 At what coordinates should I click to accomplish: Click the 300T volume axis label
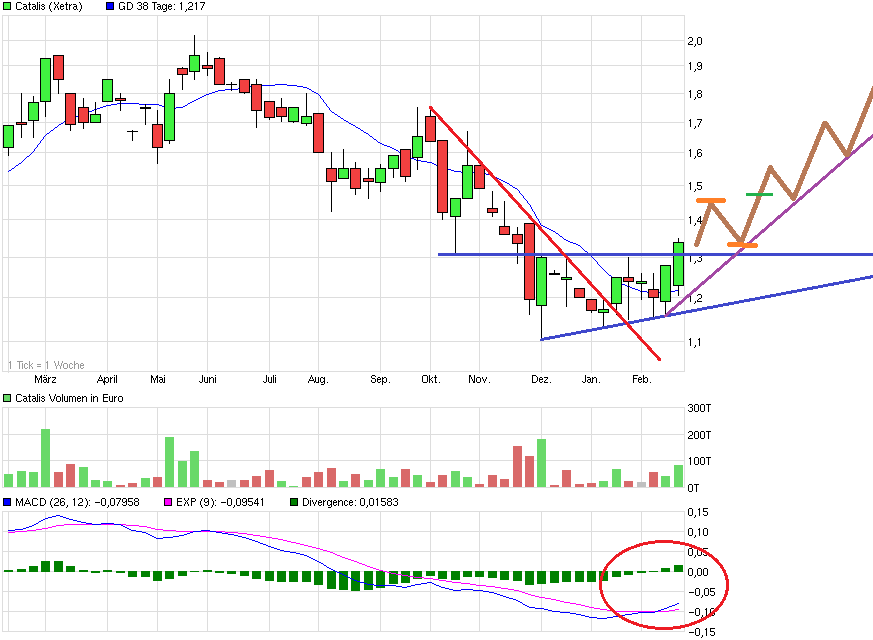[700, 409]
